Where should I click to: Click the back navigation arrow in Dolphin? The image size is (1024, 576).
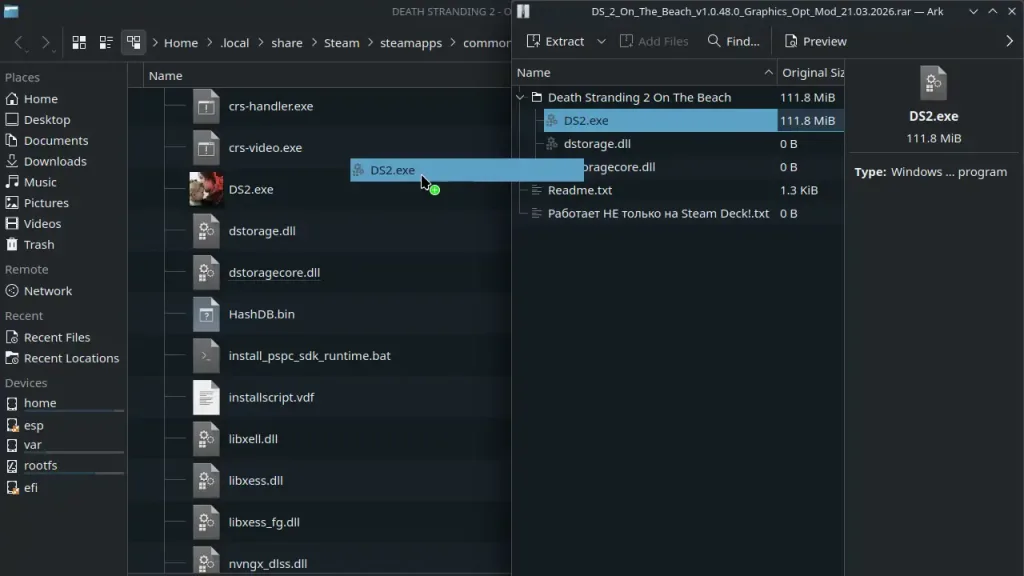(x=17, y=42)
